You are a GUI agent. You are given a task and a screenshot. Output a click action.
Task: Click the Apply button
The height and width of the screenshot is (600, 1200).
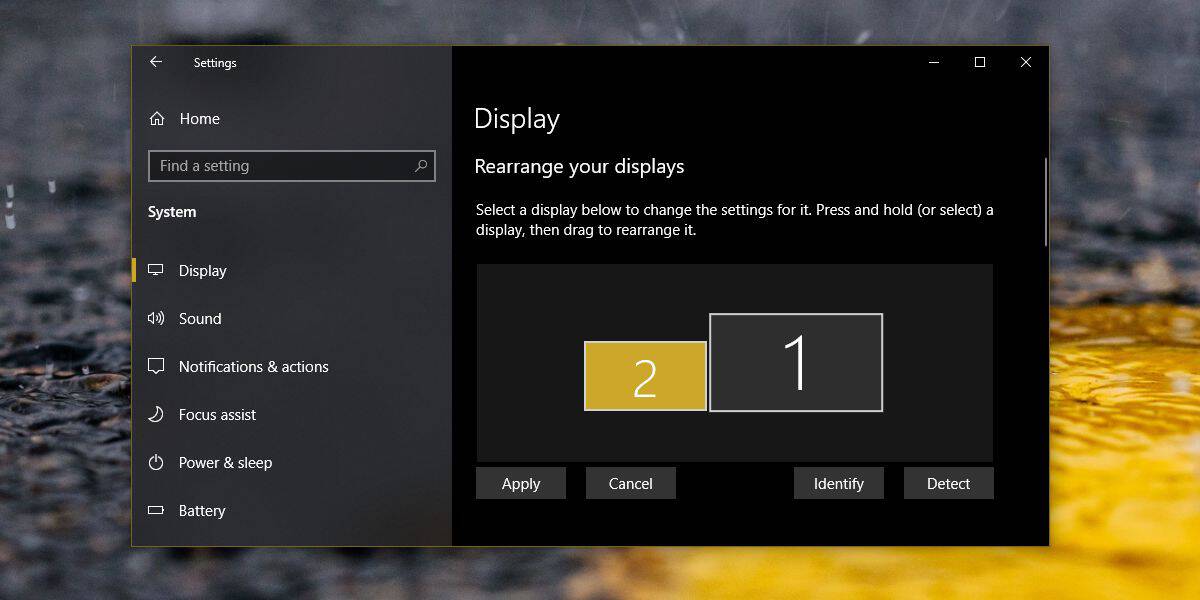[x=521, y=483]
